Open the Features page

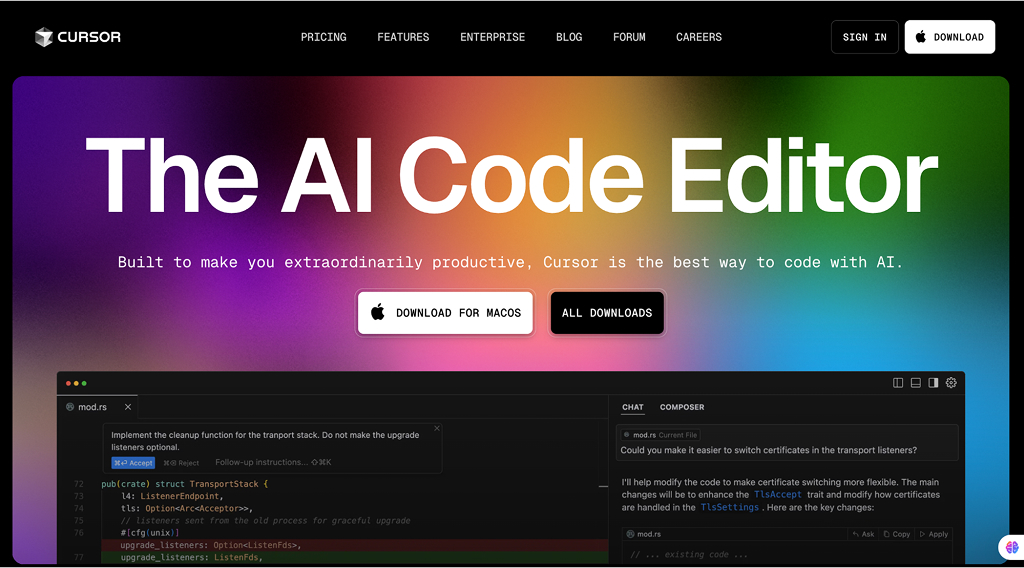403,37
